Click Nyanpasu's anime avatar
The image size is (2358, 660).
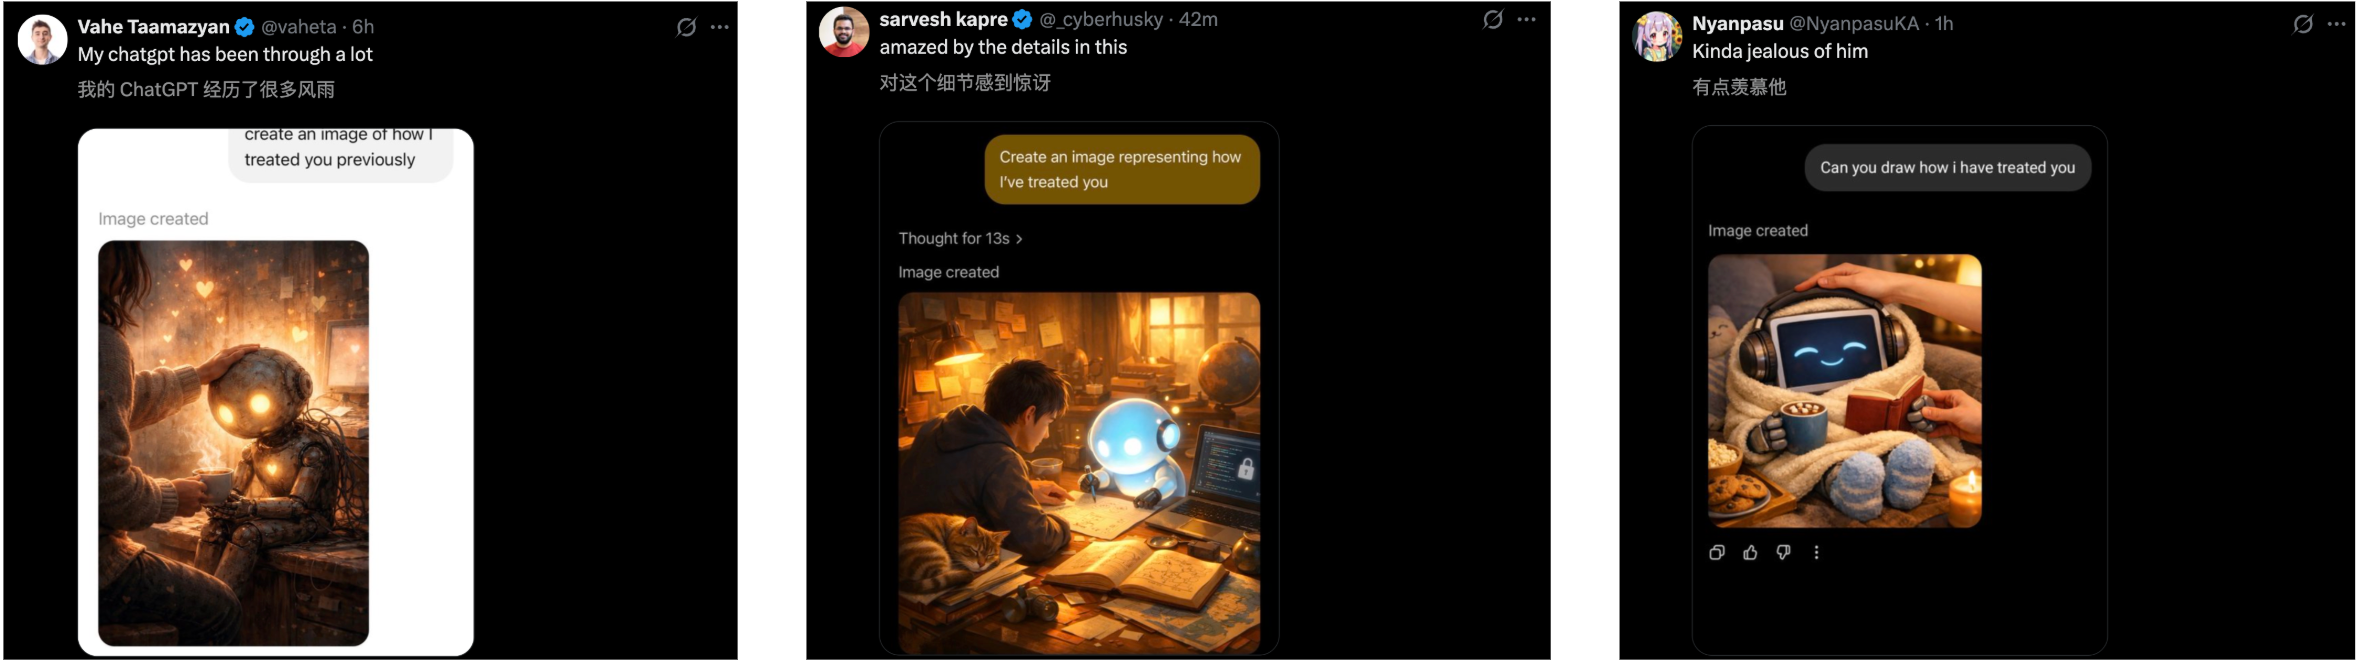pyautogui.click(x=1656, y=37)
